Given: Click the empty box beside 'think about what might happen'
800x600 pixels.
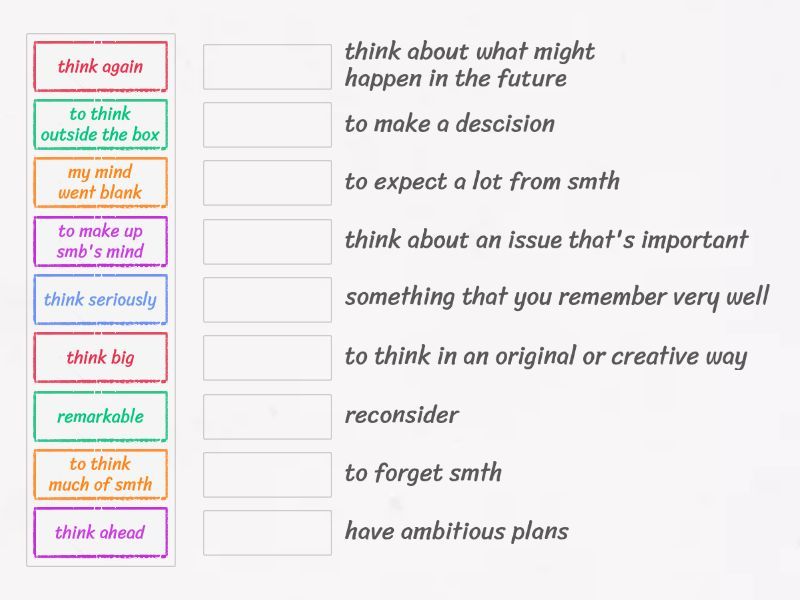Looking at the screenshot, I should tap(267, 67).
